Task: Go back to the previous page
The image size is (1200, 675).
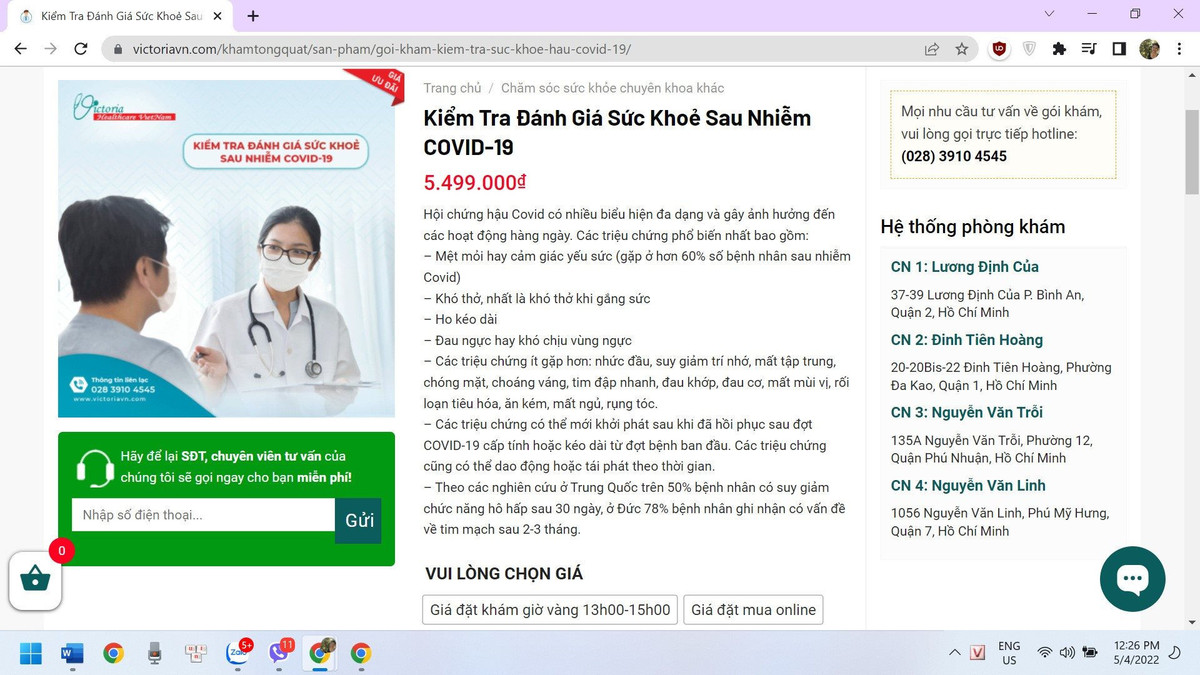Action: click(21, 48)
